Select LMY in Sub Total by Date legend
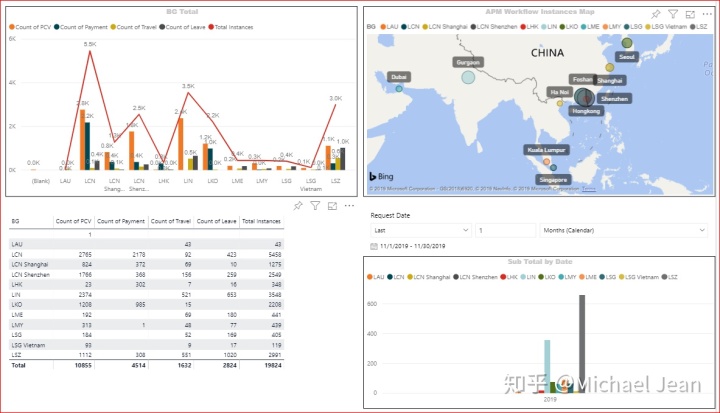Viewport: 720px width, 413px height. [567, 277]
